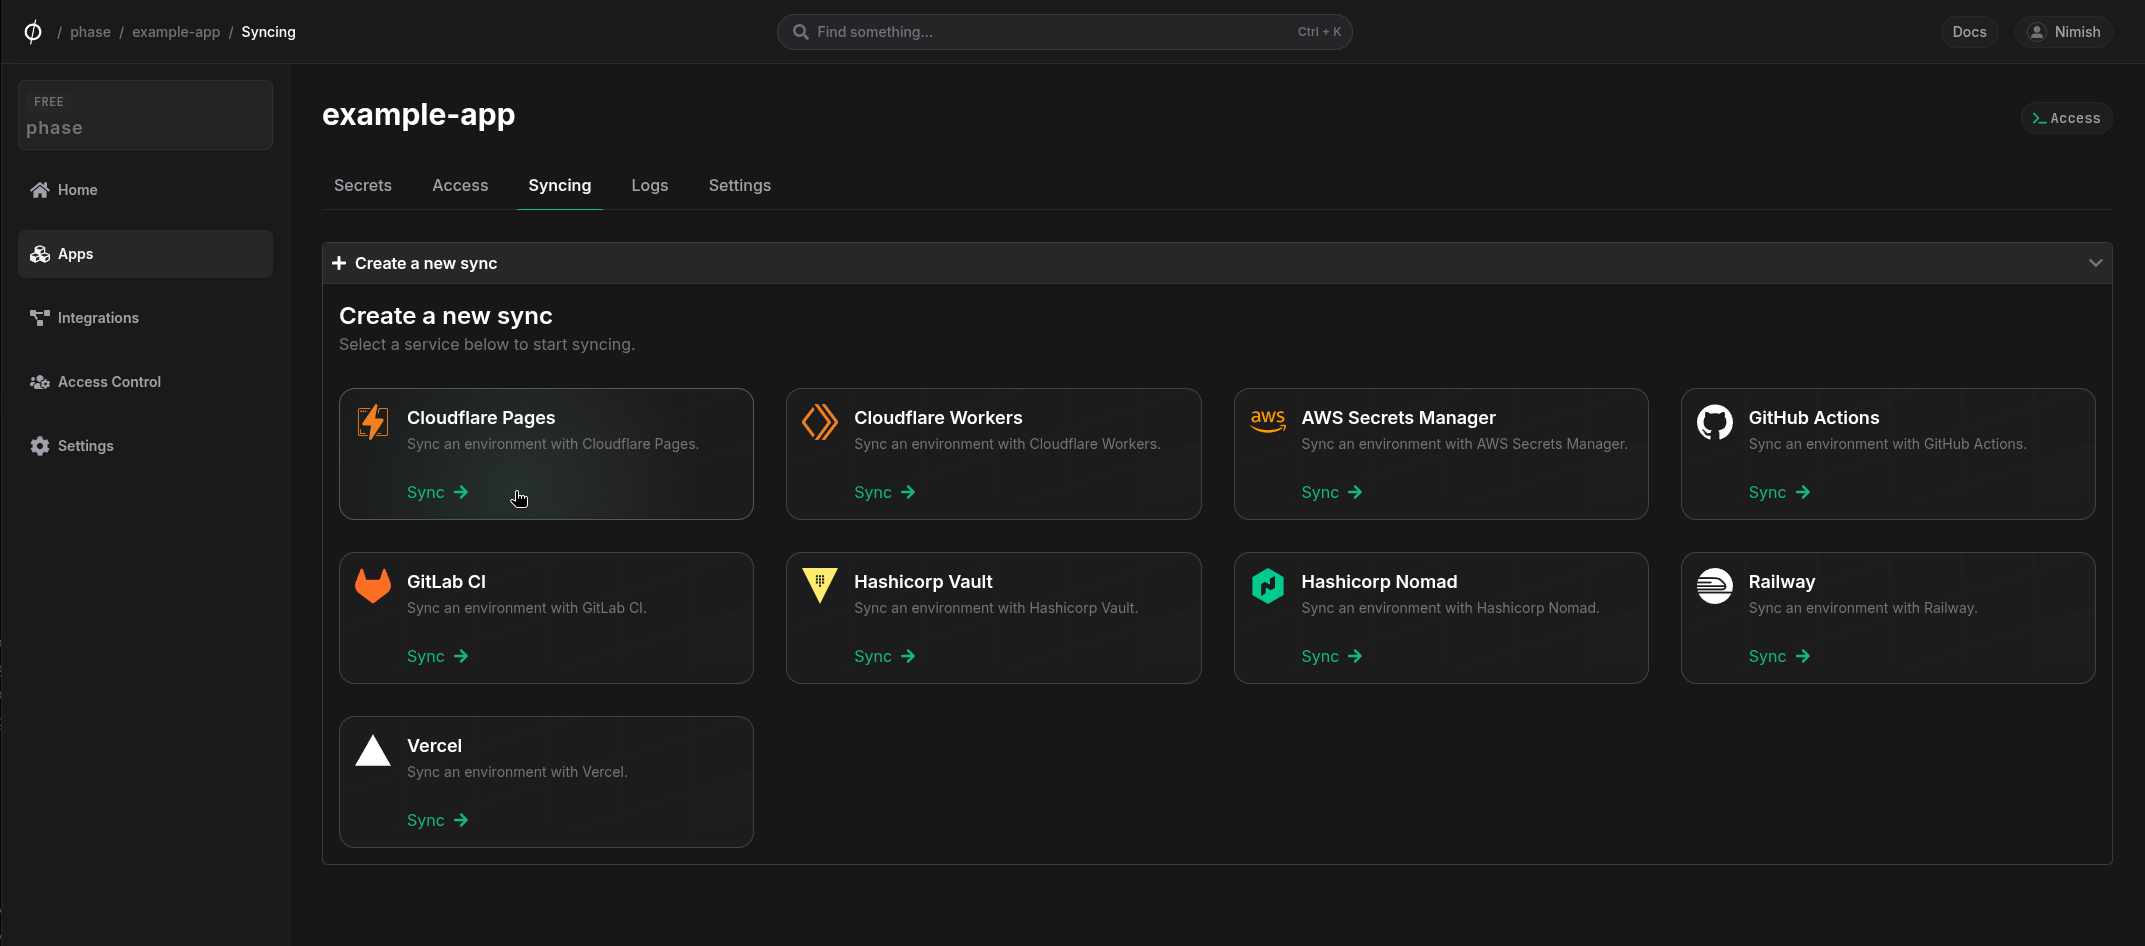Viewport: 2145px width, 946px height.
Task: Click the Docs button in top bar
Action: tap(1968, 31)
